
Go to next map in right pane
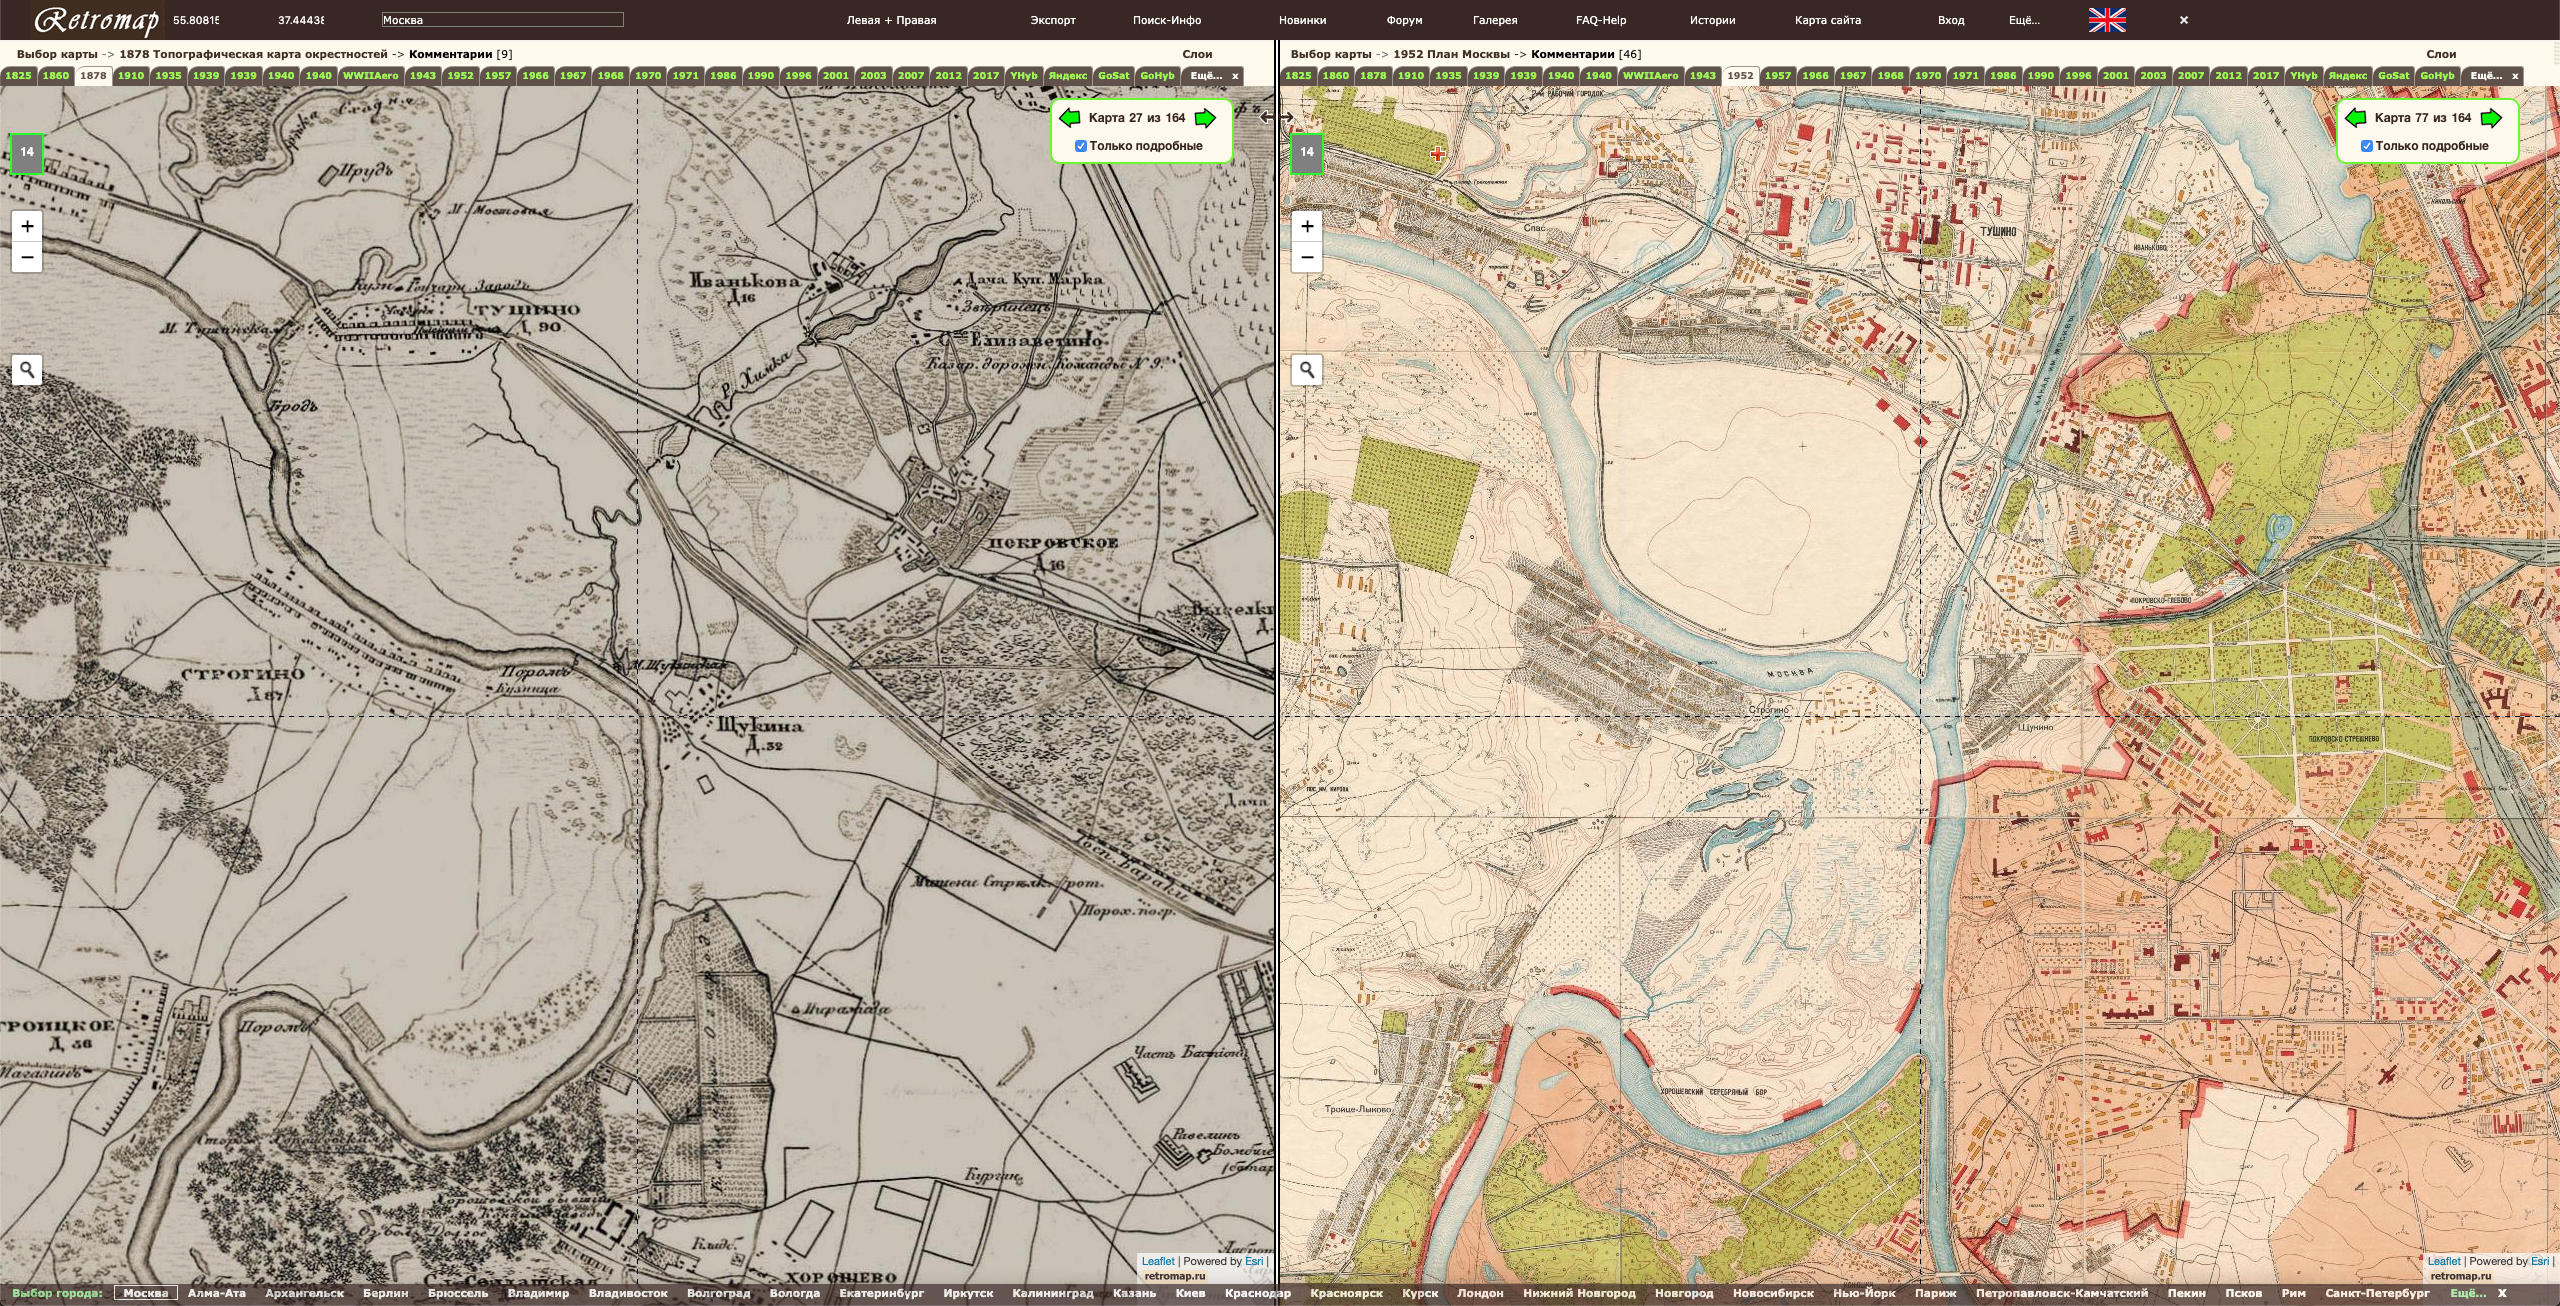pos(2492,118)
